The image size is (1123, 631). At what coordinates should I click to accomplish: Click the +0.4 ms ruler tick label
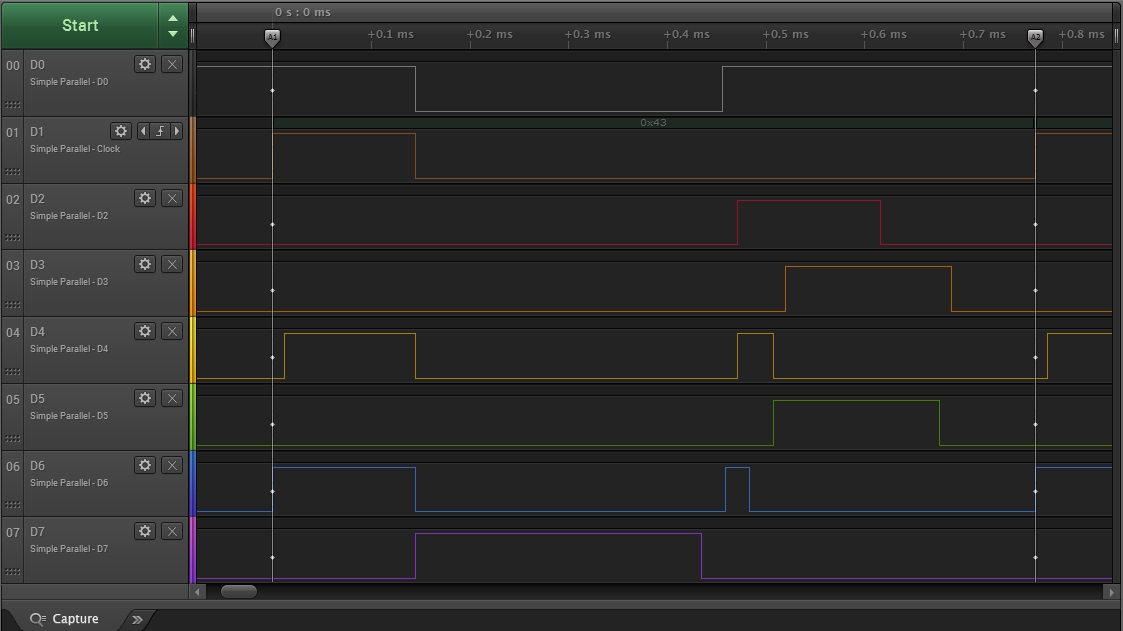[x=686, y=34]
